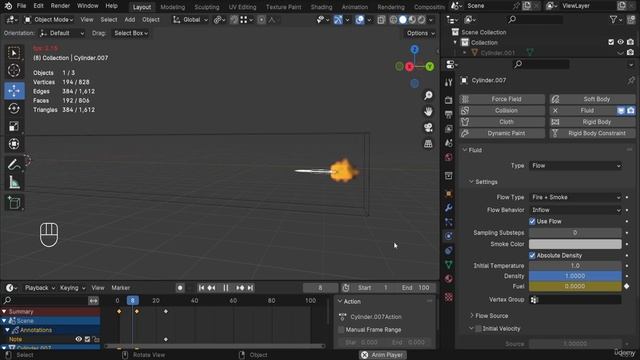Click the Y axis on navigation gizmo
The image size is (640, 360).
coord(429,66)
